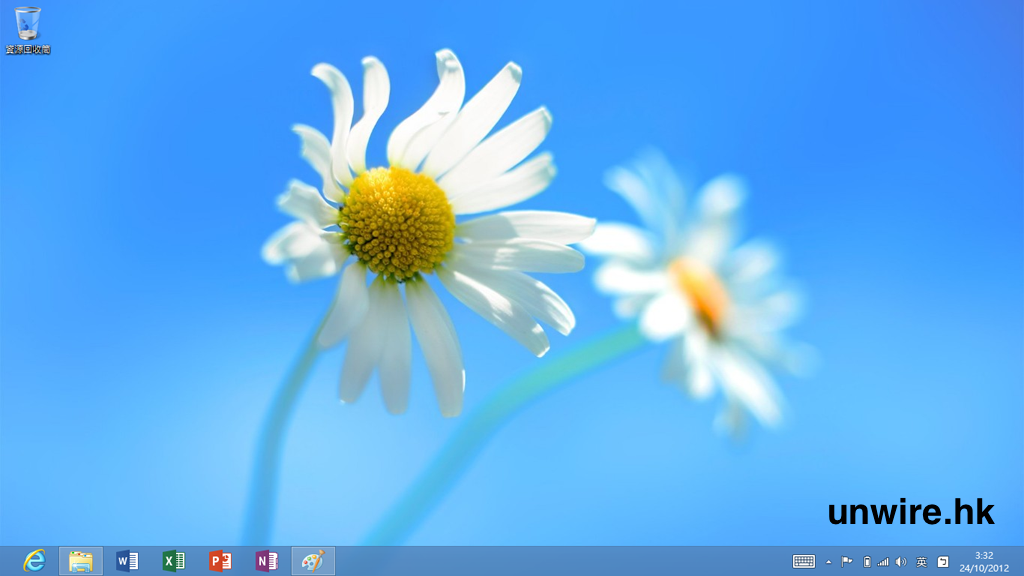This screenshot has width=1024, height=576.
Task: Select the Recycle Bin desktop icon
Action: pyautogui.click(x=28, y=30)
